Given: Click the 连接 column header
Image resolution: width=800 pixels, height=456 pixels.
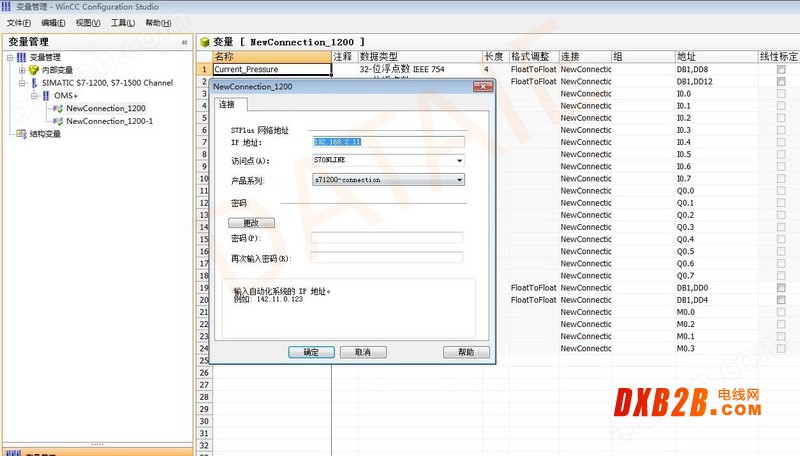Looking at the screenshot, I should [585, 56].
